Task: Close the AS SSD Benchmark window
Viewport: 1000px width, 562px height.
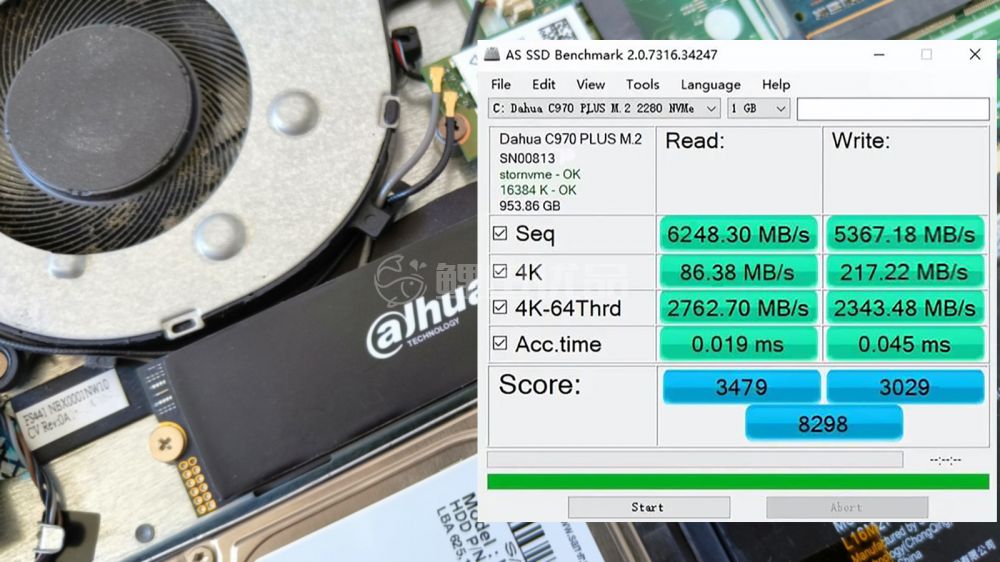Action: click(974, 55)
